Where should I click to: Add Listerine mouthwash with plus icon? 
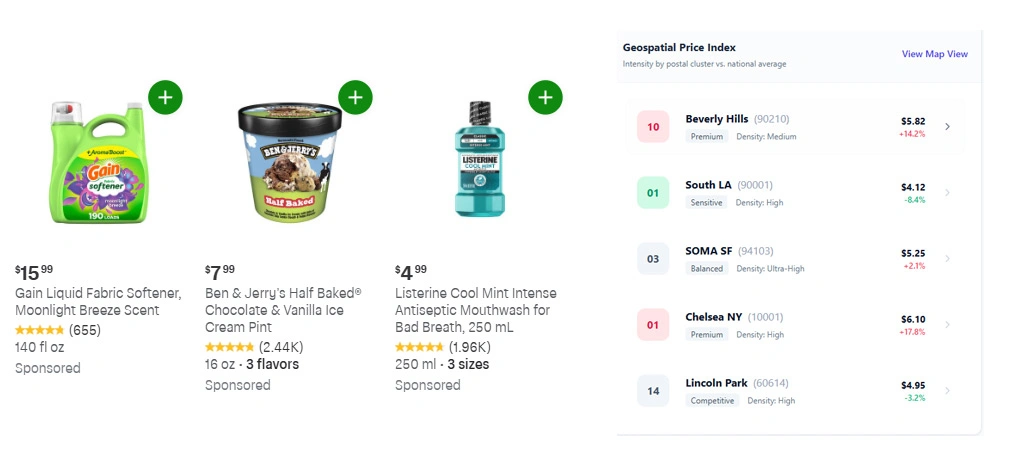click(x=545, y=98)
